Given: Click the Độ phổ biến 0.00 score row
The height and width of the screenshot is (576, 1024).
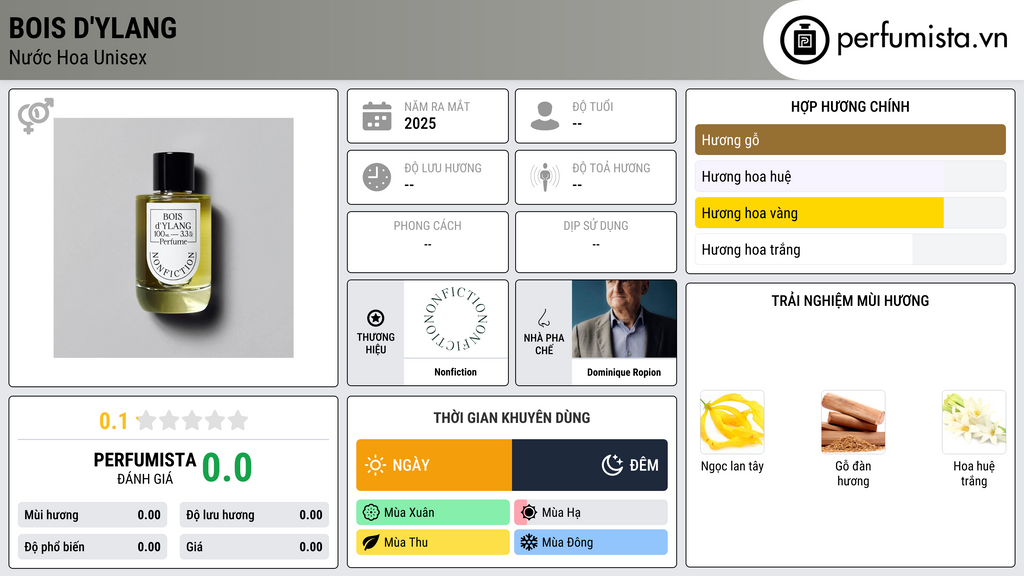Looking at the screenshot, I should [x=92, y=547].
